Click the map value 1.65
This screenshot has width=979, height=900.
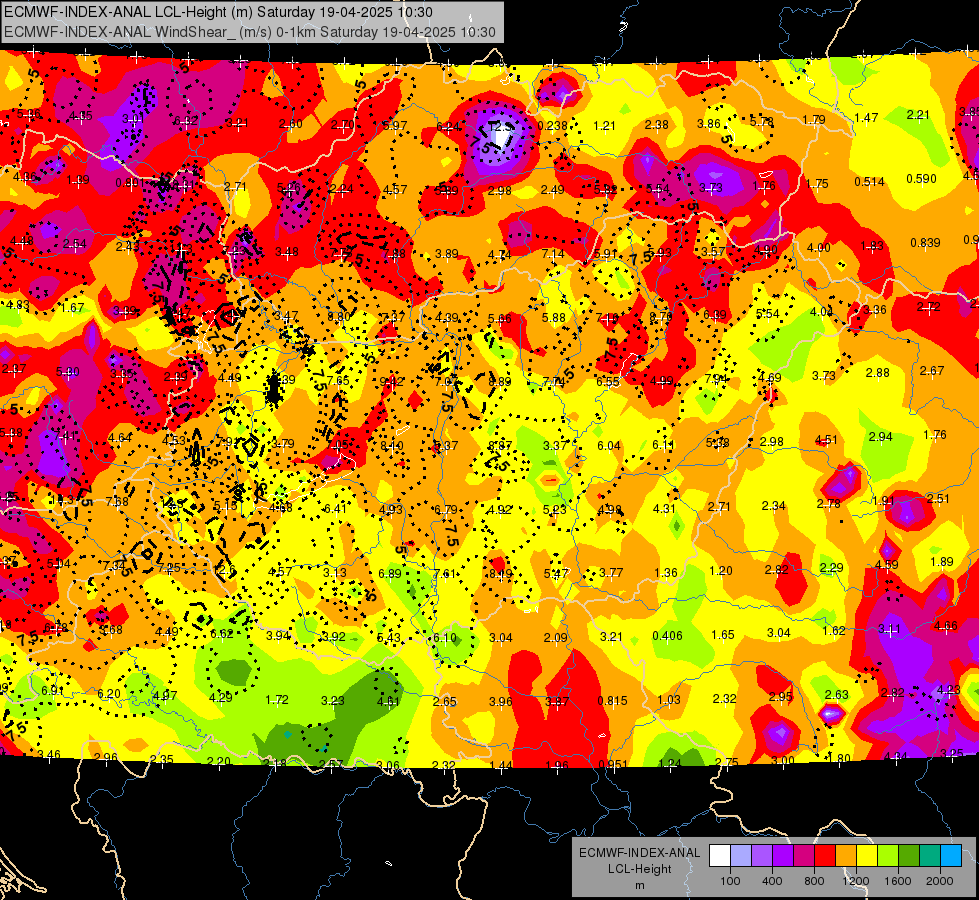722,635
